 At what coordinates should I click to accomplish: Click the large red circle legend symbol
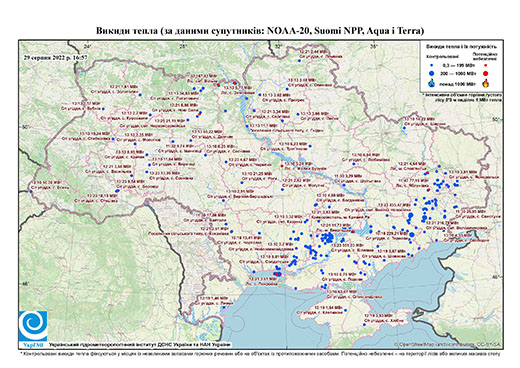click(485, 74)
